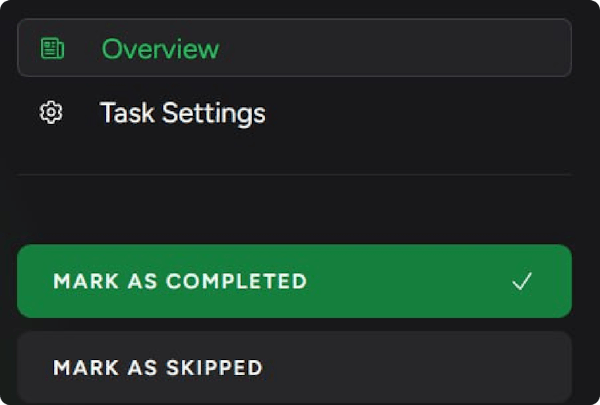Image resolution: width=600 pixels, height=405 pixels.
Task: Select the green Overview text label
Action: tap(160, 48)
